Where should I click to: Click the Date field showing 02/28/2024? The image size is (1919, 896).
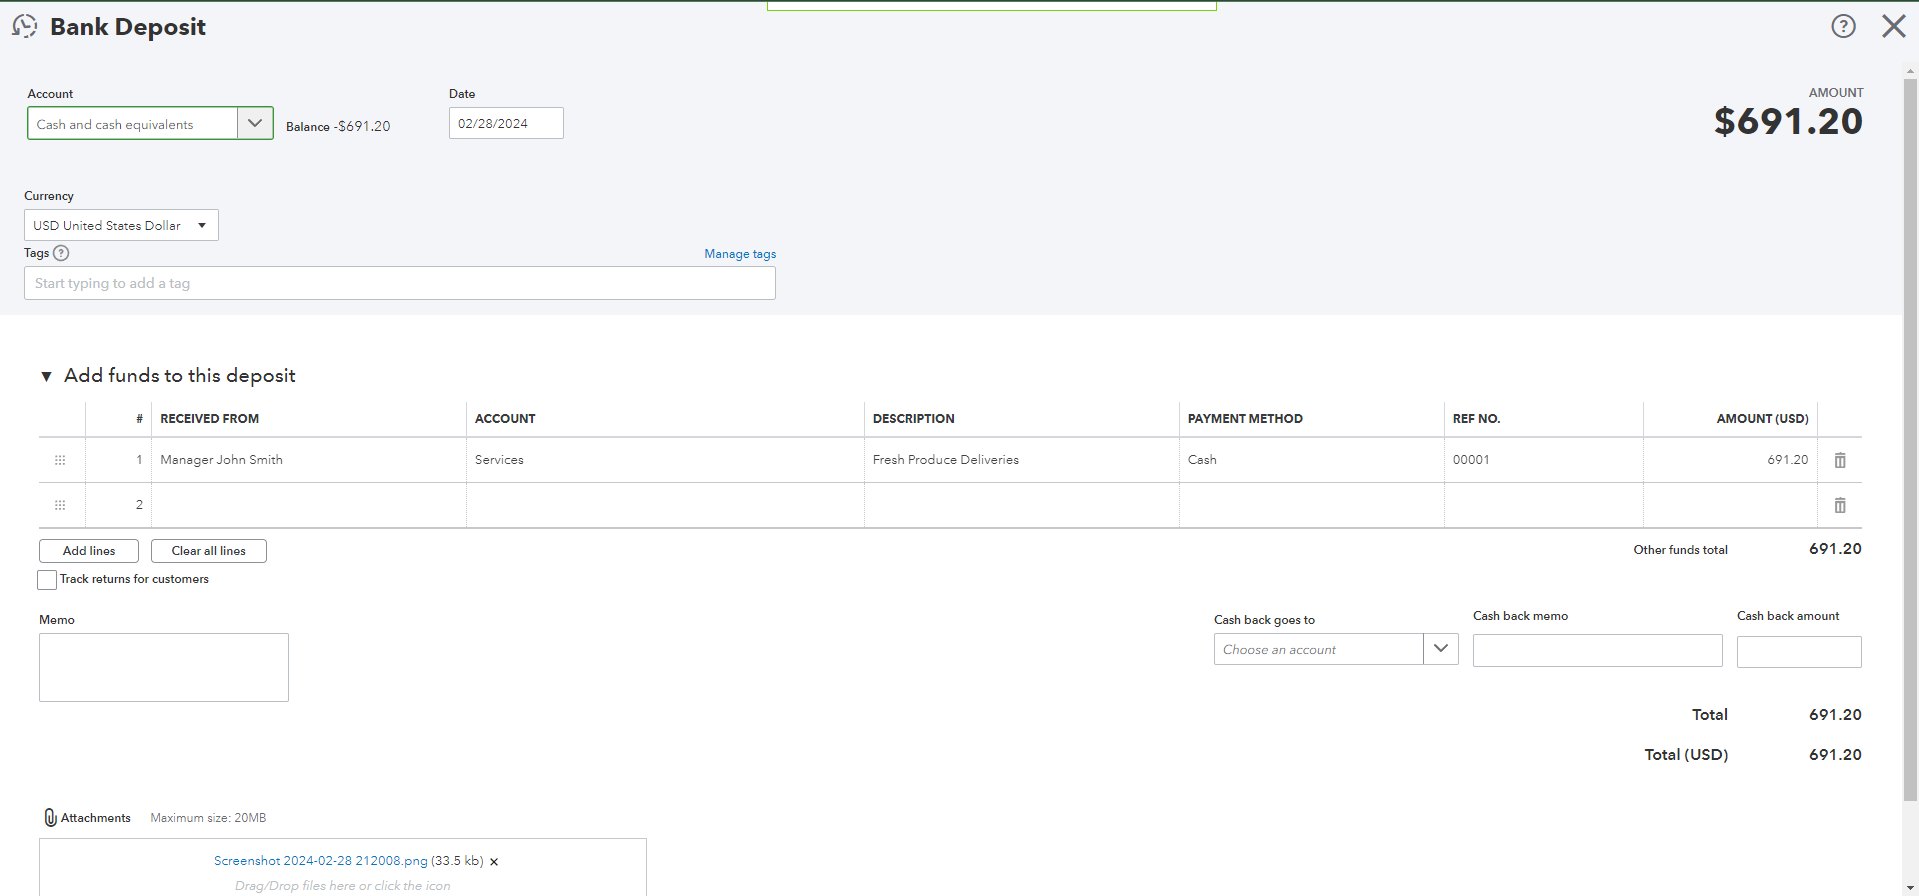pos(506,123)
